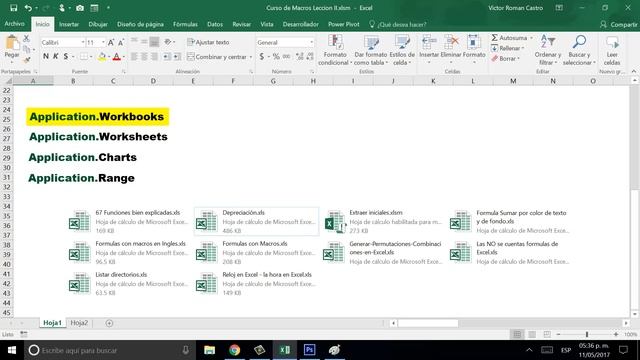Viewport: 640px width, 360px height.
Task: Open Rellenar fill menu
Action: pyautogui.click(x=507, y=48)
